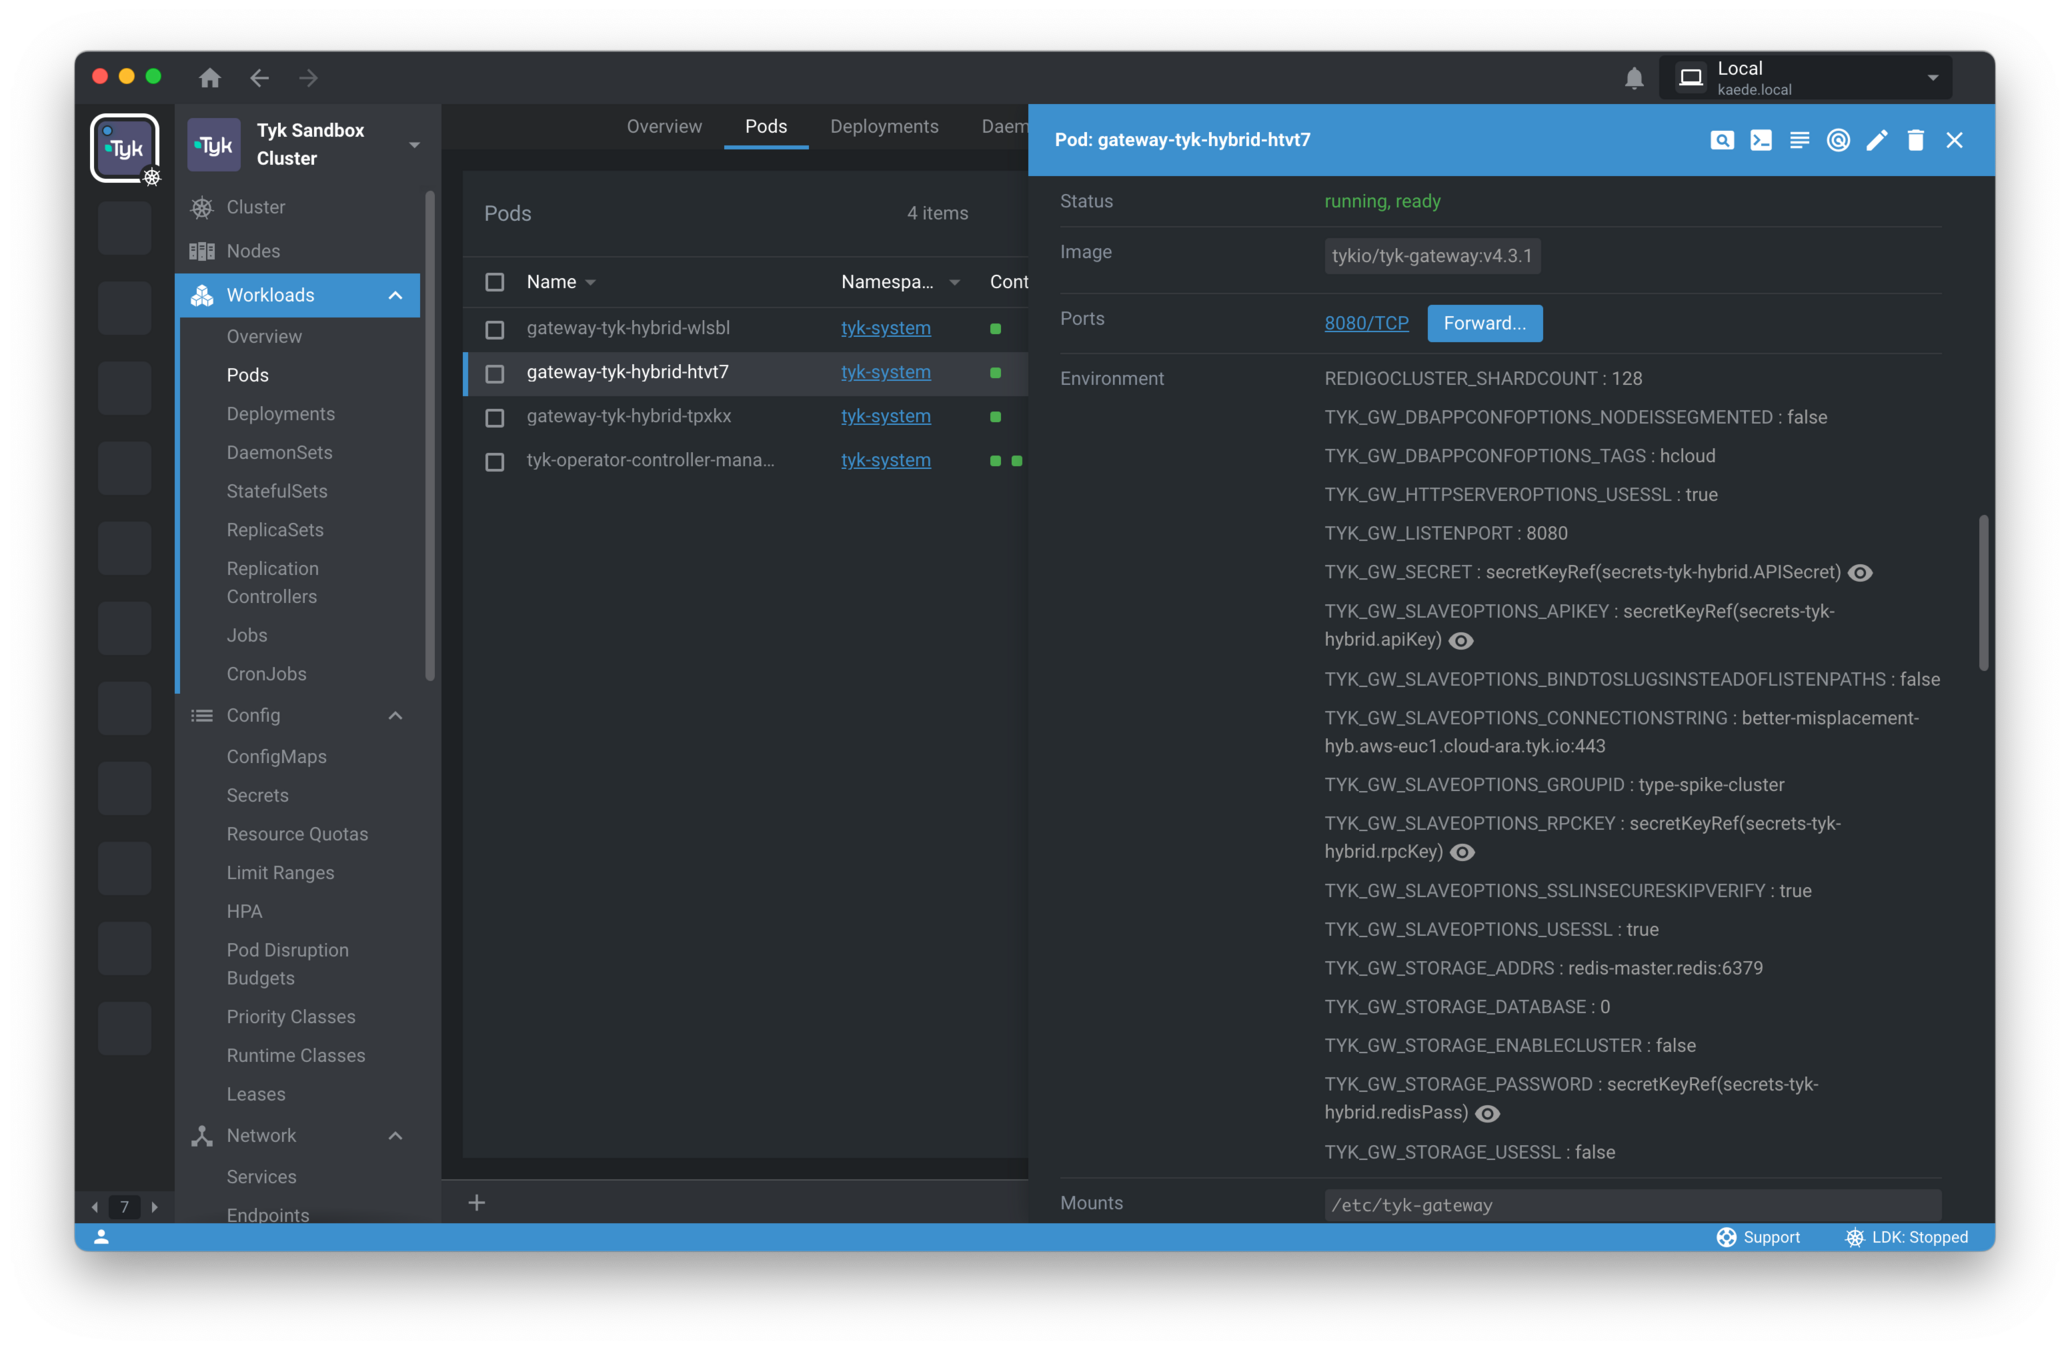Open pod logs icon in header
This screenshot has height=1350, width=2070.
click(1799, 140)
